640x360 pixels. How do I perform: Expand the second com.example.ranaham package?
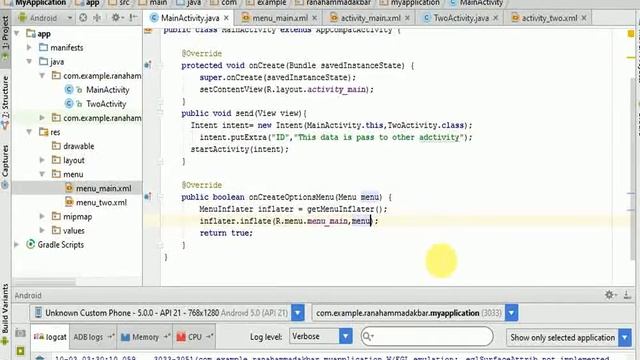tap(42, 118)
